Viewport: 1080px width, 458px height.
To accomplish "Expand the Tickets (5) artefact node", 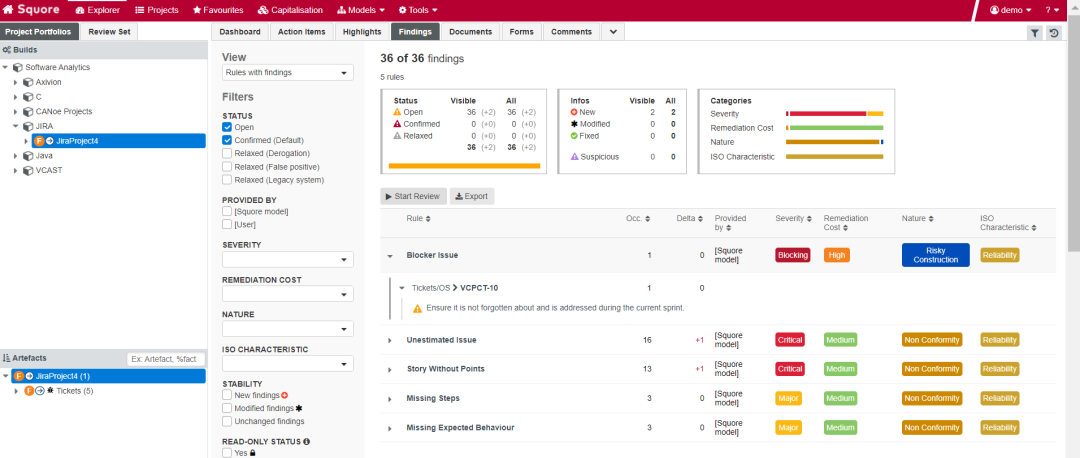I will tap(17, 391).
